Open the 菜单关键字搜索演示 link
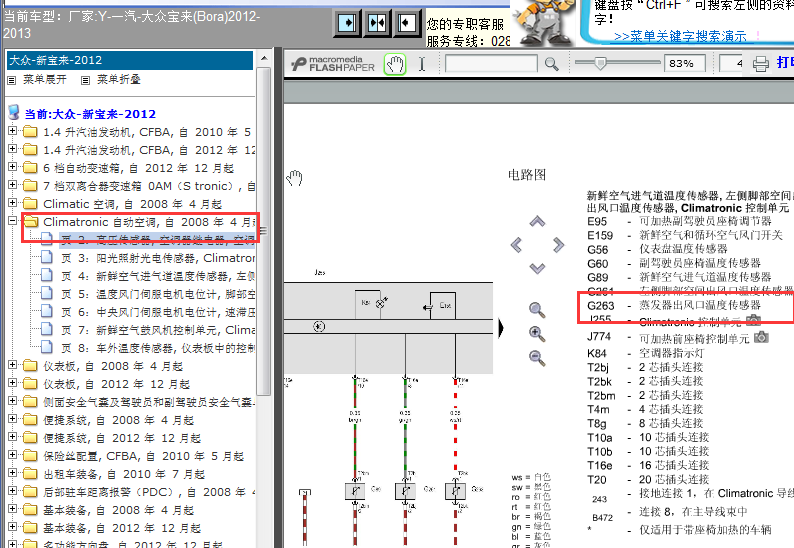The image size is (794, 548). [x=680, y=36]
